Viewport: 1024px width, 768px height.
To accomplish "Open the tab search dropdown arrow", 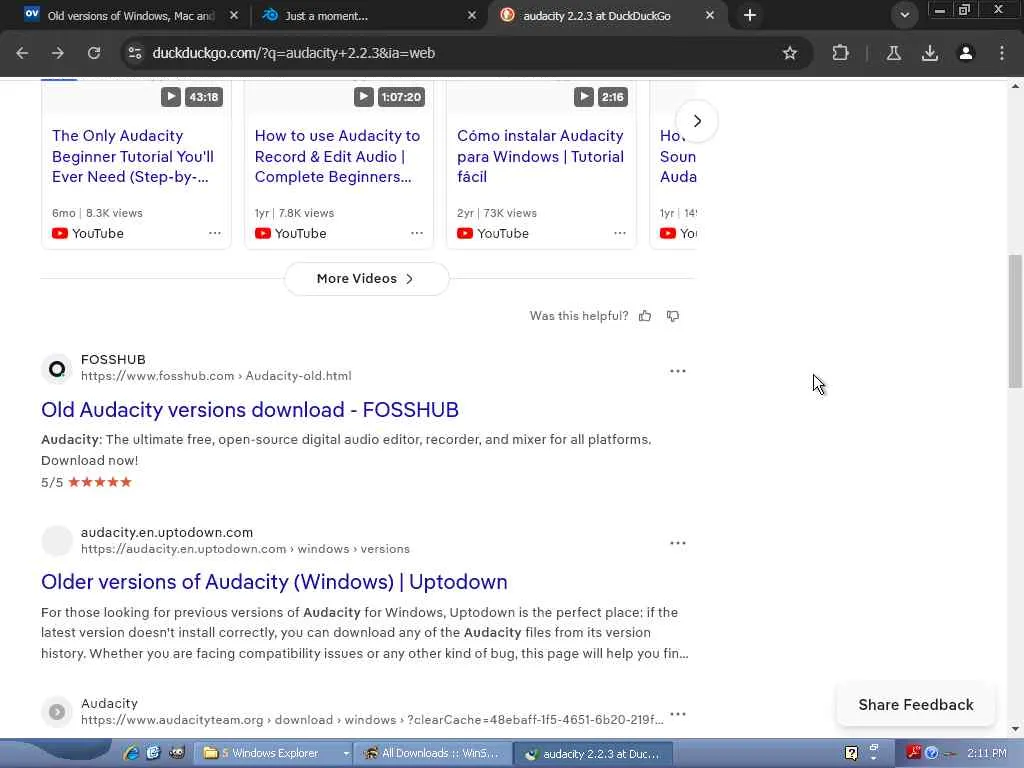I will tap(904, 15).
